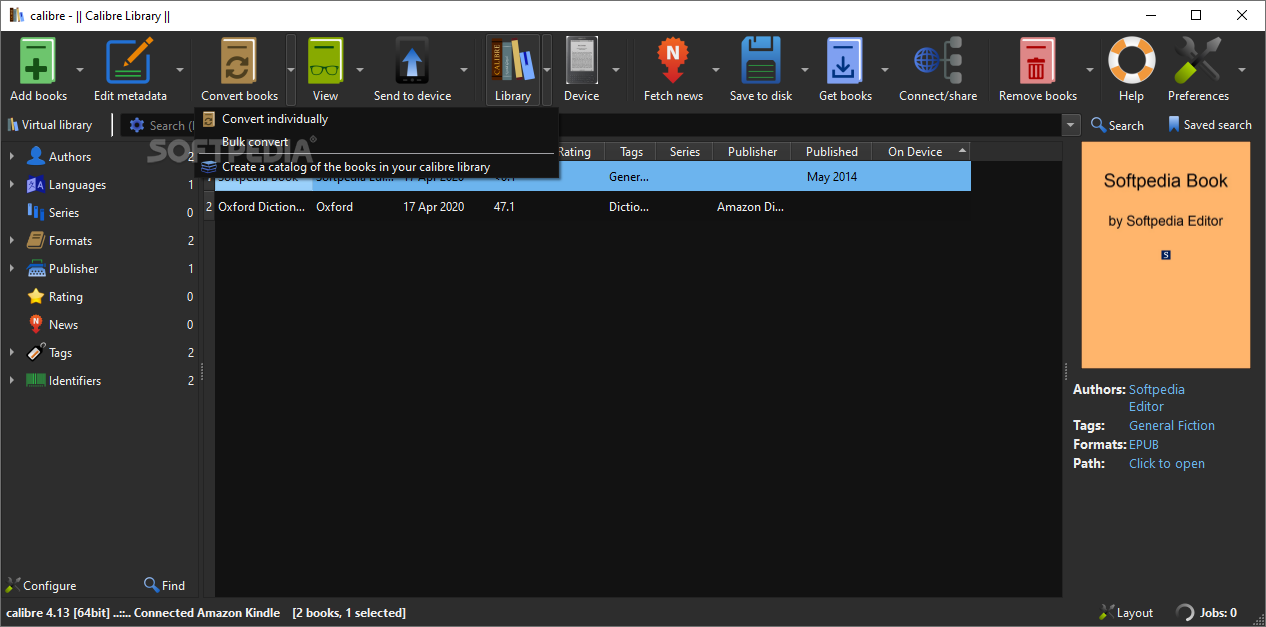1266x627 pixels.
Task: Open the EPUB format link
Action: click(x=1144, y=444)
